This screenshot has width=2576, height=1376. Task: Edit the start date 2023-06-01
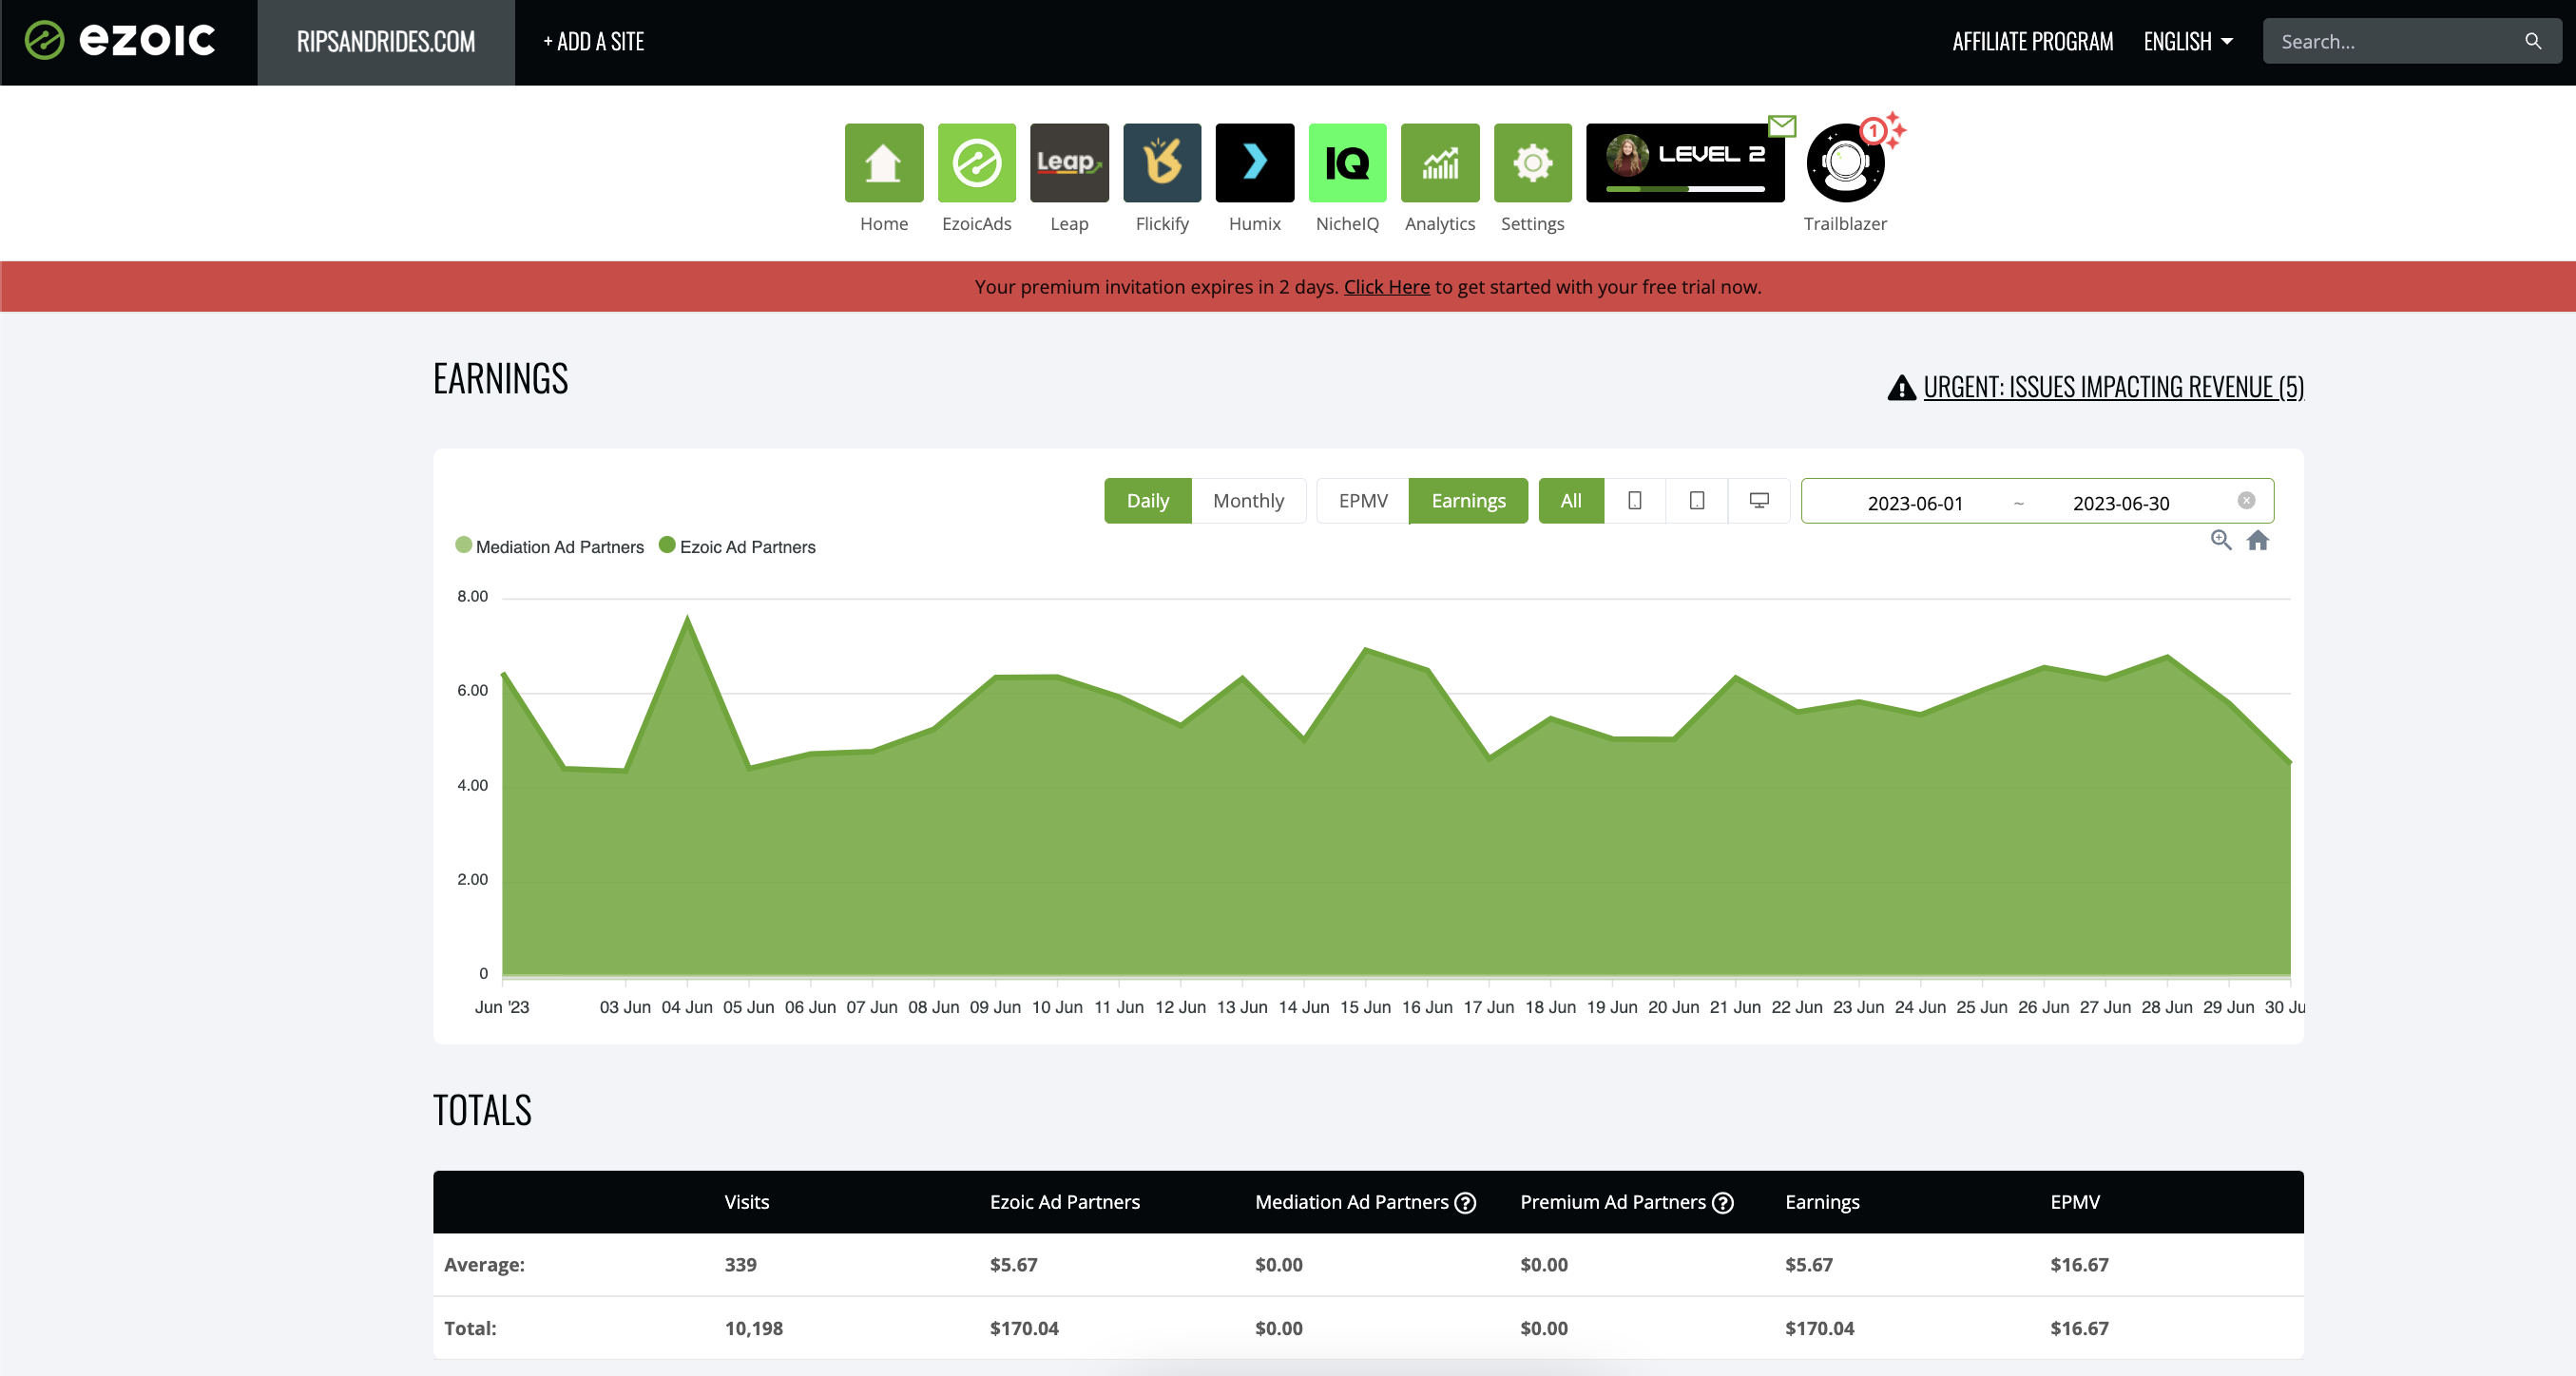pos(1915,503)
